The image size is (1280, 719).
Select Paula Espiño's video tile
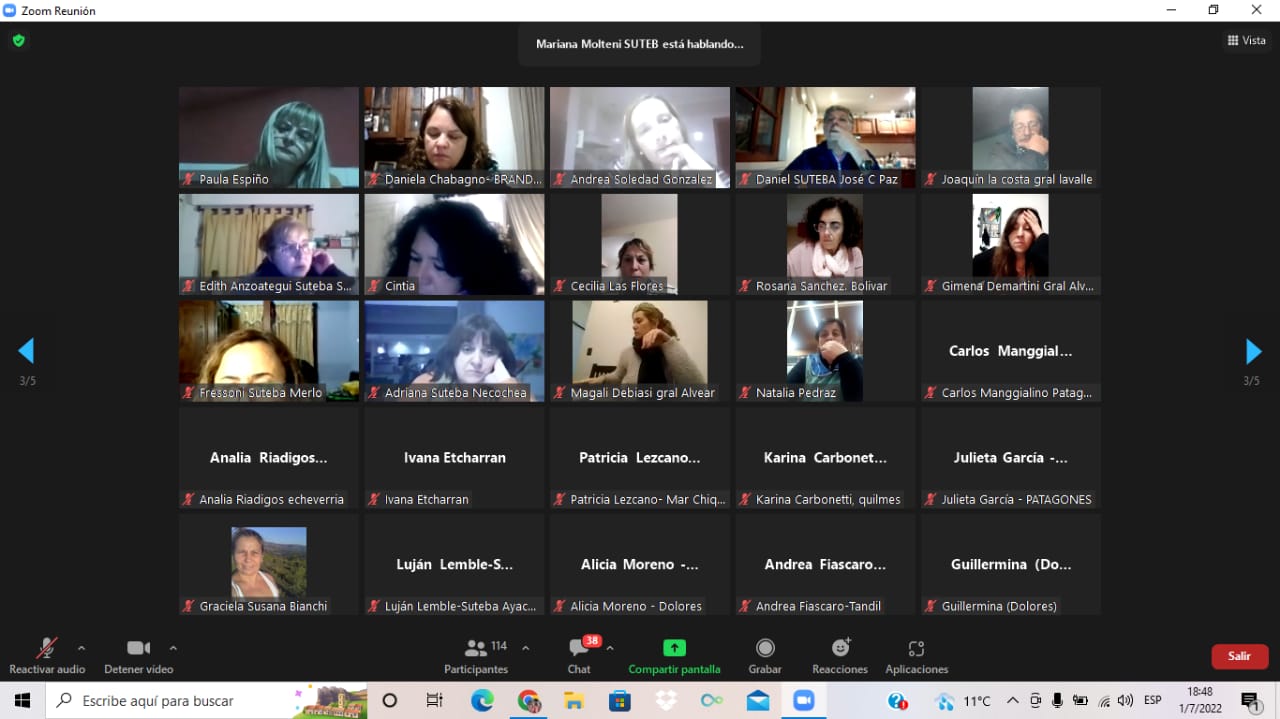pos(268,137)
